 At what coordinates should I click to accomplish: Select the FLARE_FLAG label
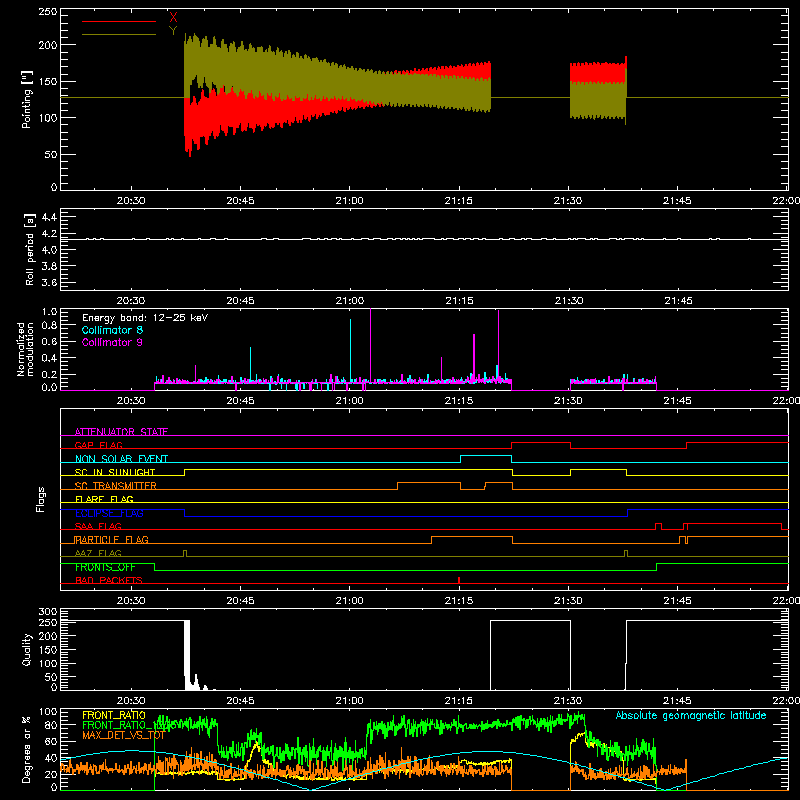[x=104, y=499]
